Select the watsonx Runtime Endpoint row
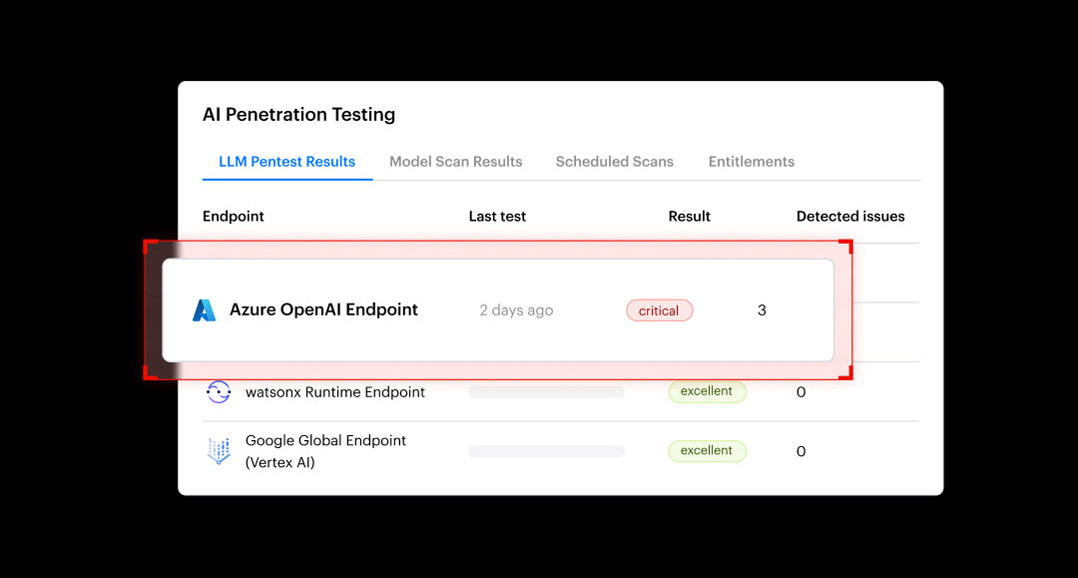1078x578 pixels. coord(500,392)
